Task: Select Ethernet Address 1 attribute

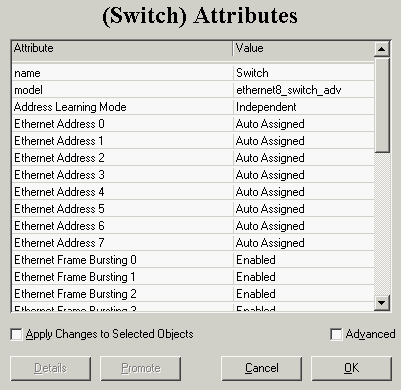Action: click(x=123, y=141)
